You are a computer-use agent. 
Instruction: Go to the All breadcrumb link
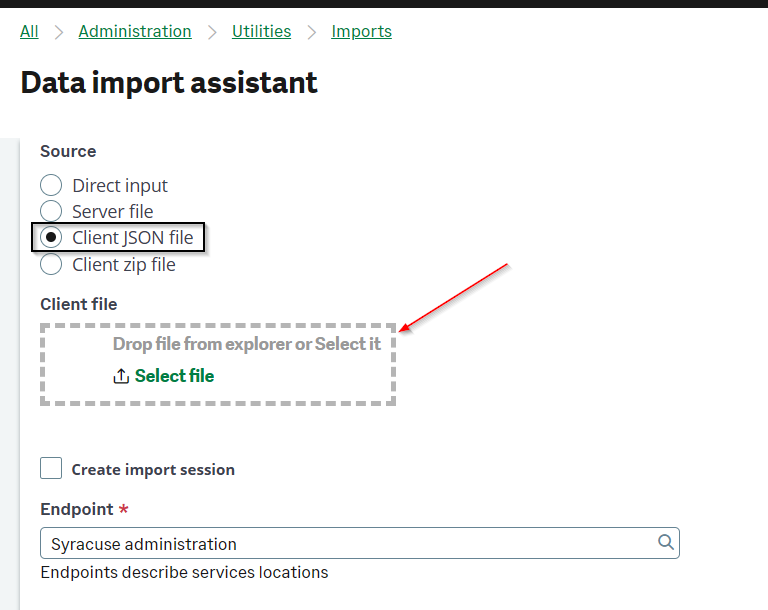point(29,31)
